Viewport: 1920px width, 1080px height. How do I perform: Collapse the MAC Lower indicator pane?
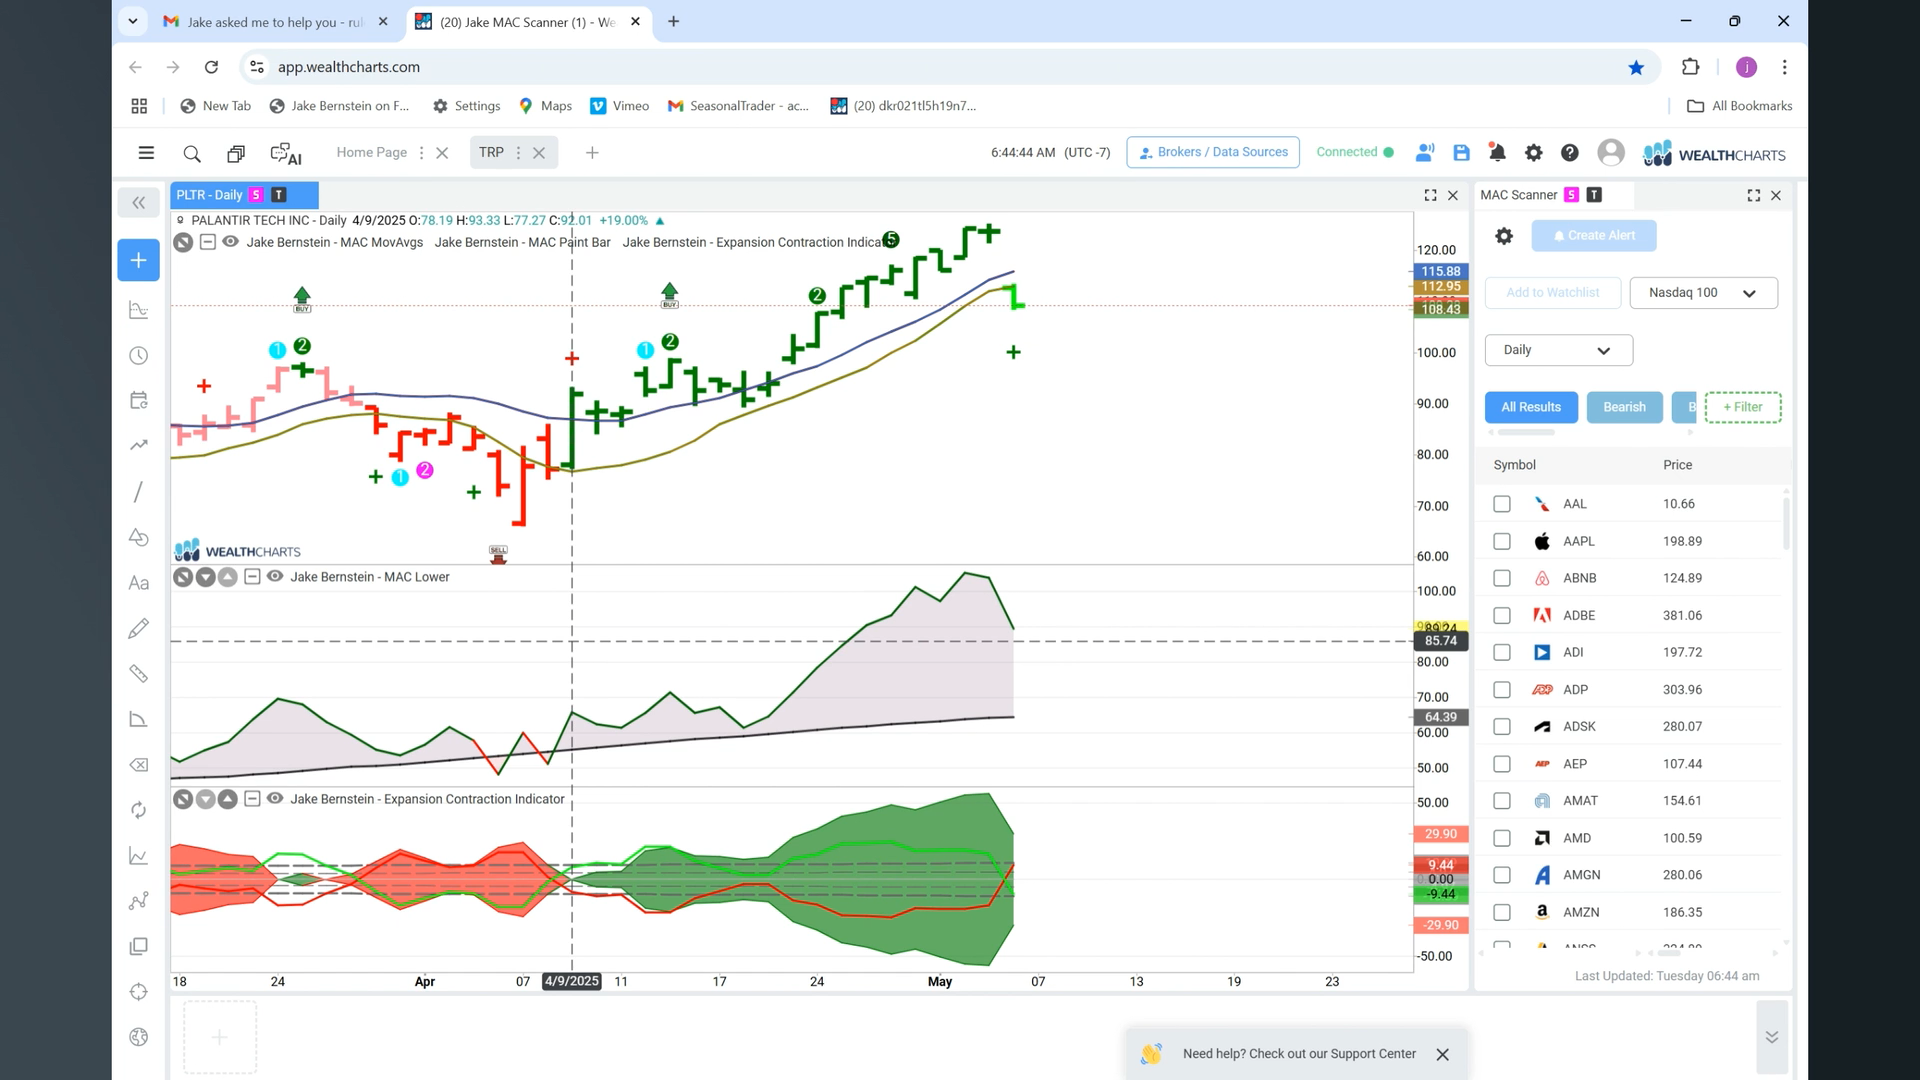point(252,577)
